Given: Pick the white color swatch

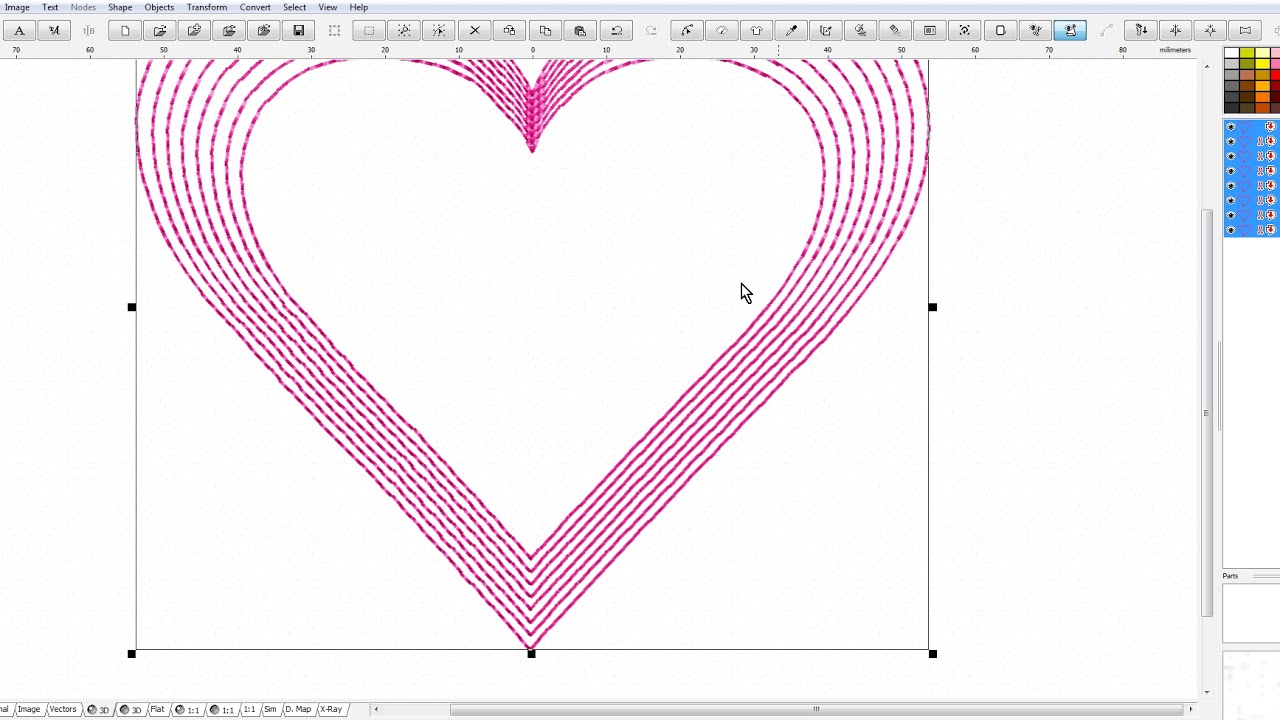Looking at the screenshot, I should pyautogui.click(x=1232, y=52).
